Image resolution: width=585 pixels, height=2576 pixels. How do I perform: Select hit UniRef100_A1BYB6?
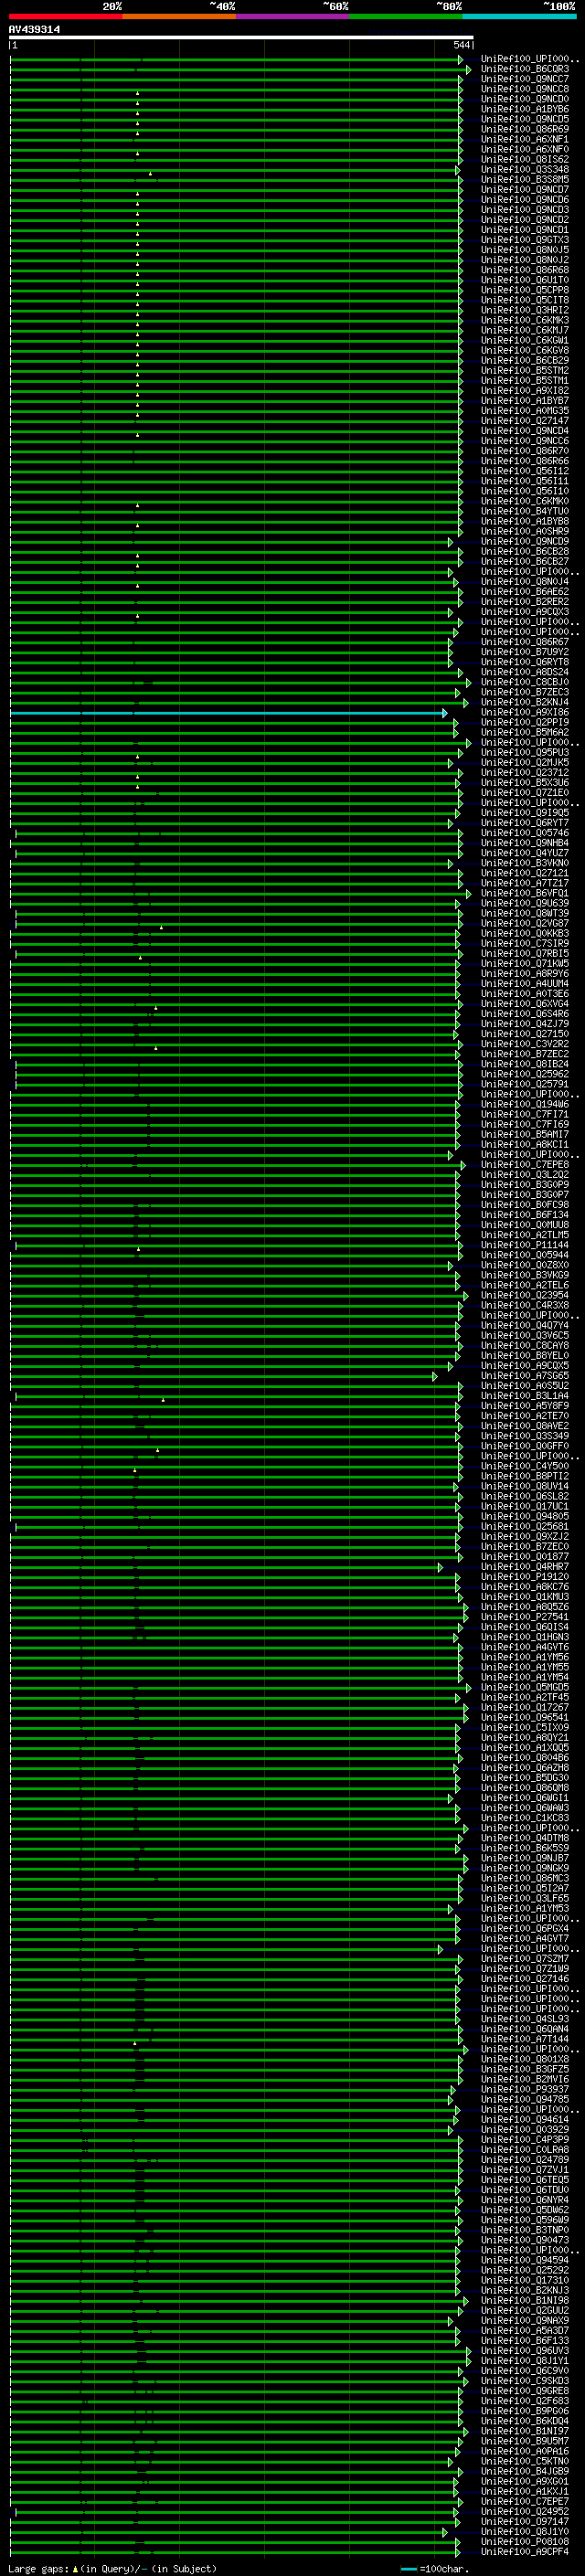525,110
